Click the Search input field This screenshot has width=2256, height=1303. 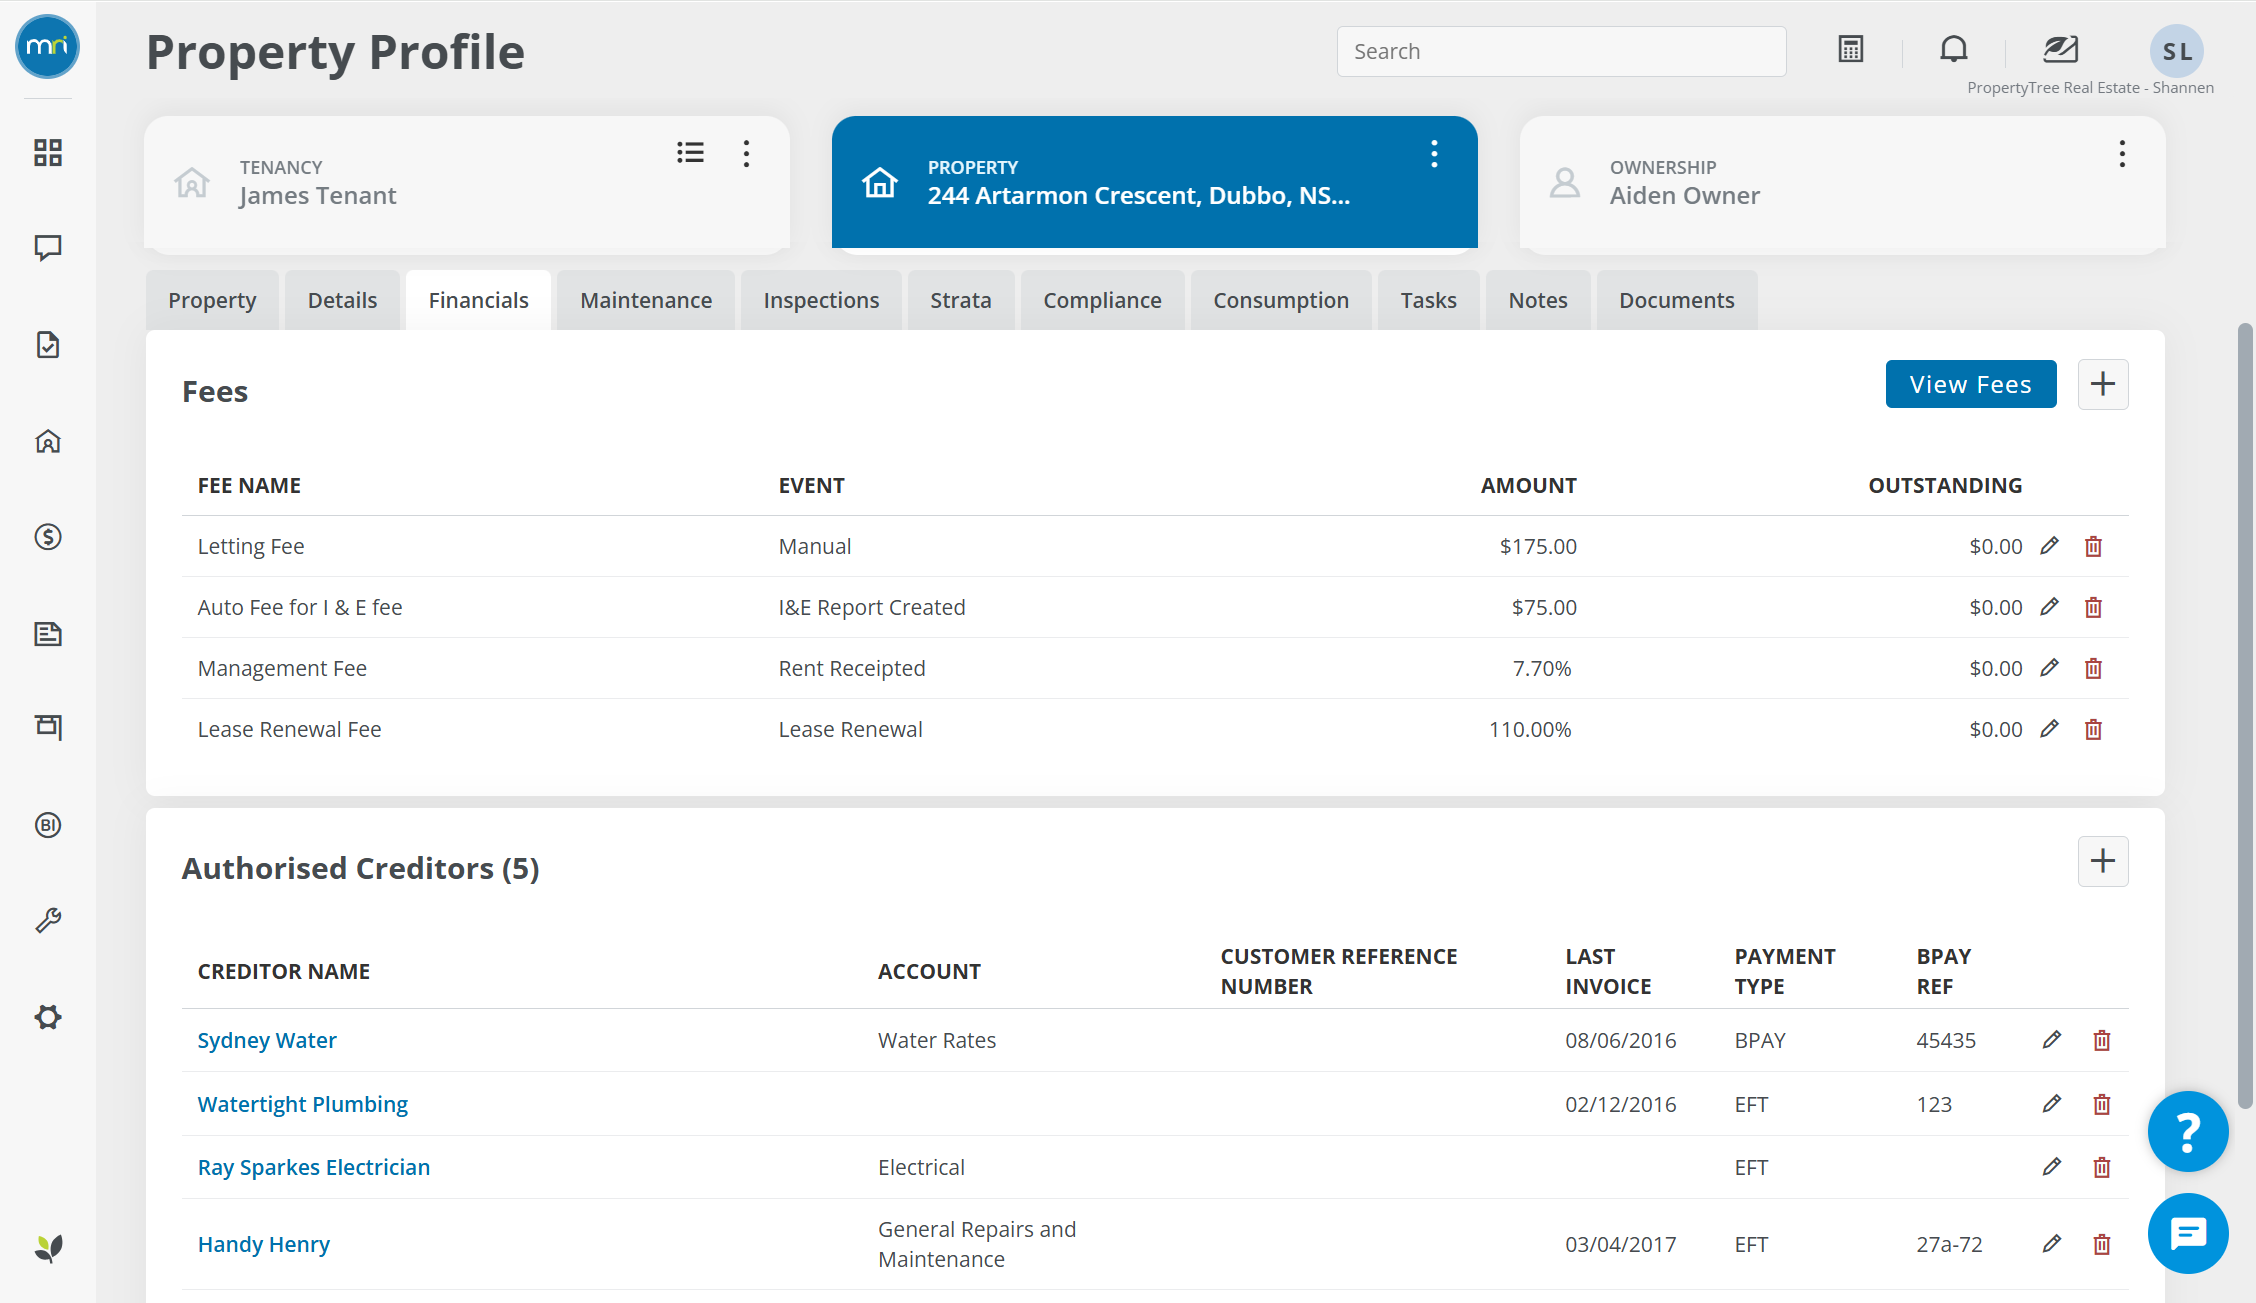[x=1561, y=51]
